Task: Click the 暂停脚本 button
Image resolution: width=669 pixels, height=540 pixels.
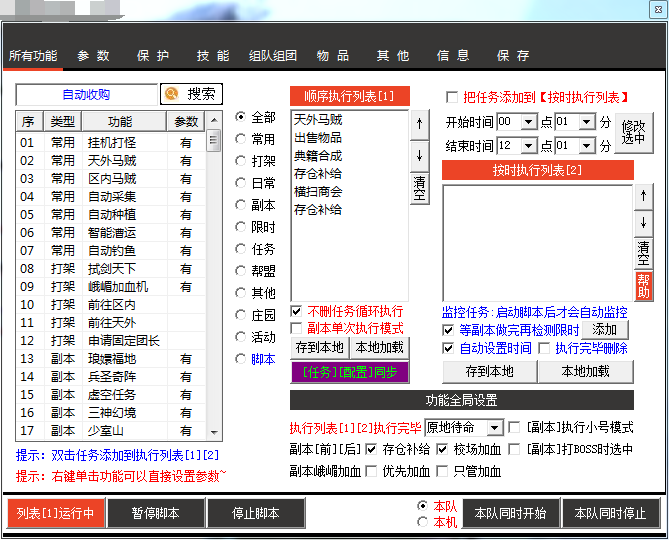Action: click(x=155, y=513)
